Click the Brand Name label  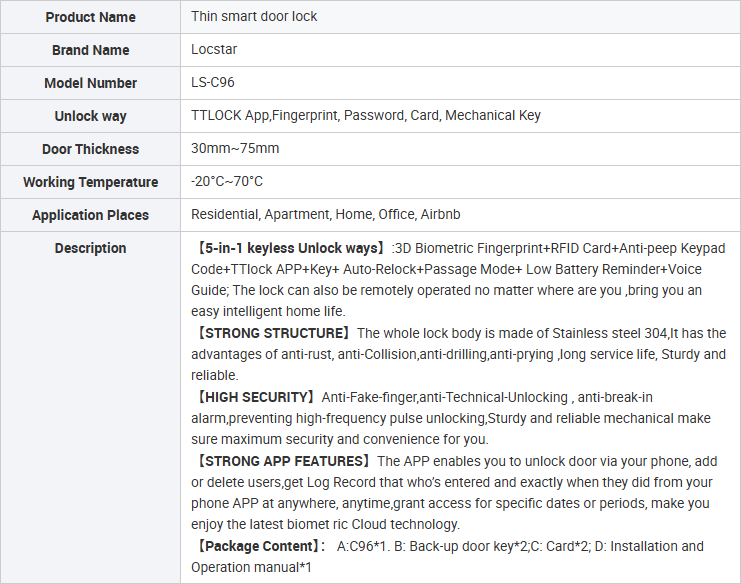pos(90,50)
